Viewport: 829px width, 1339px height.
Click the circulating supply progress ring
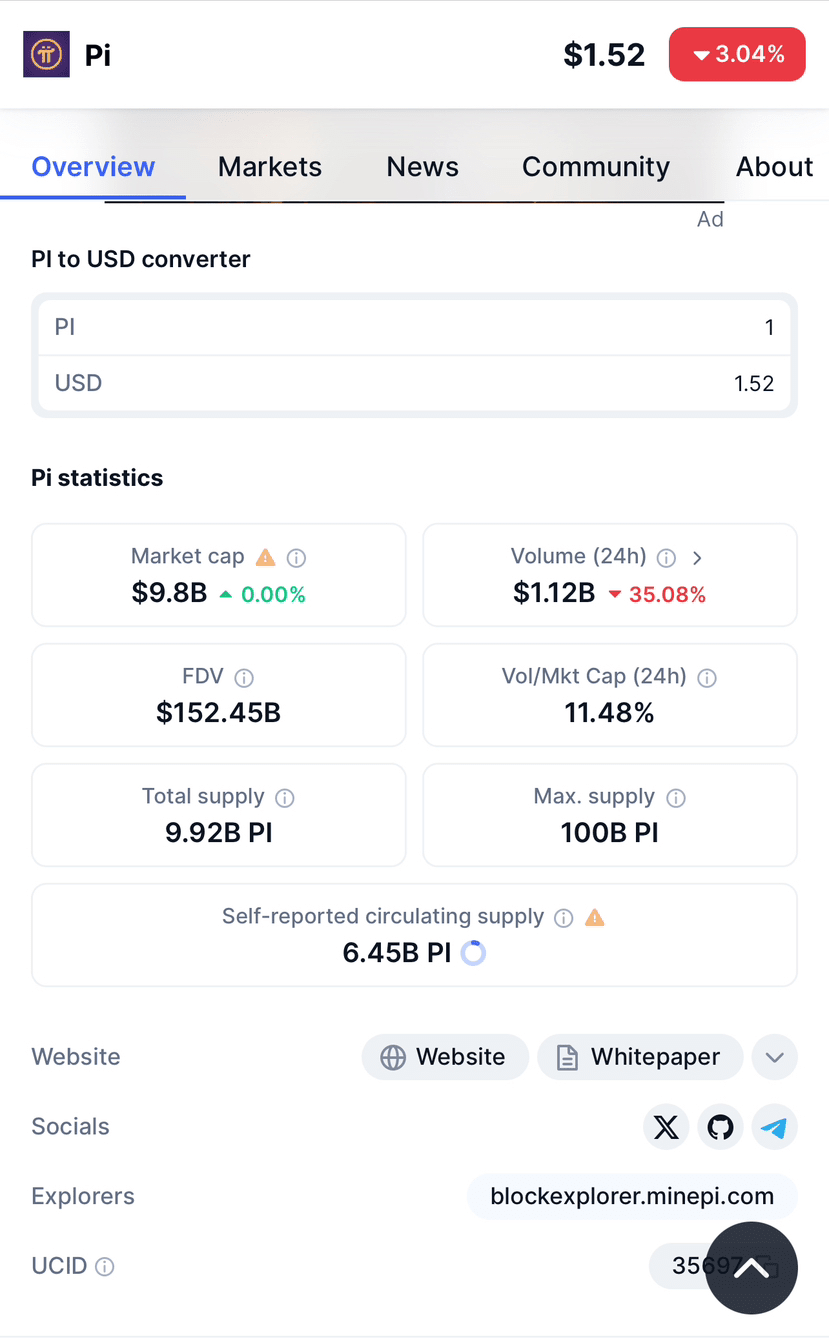click(473, 953)
